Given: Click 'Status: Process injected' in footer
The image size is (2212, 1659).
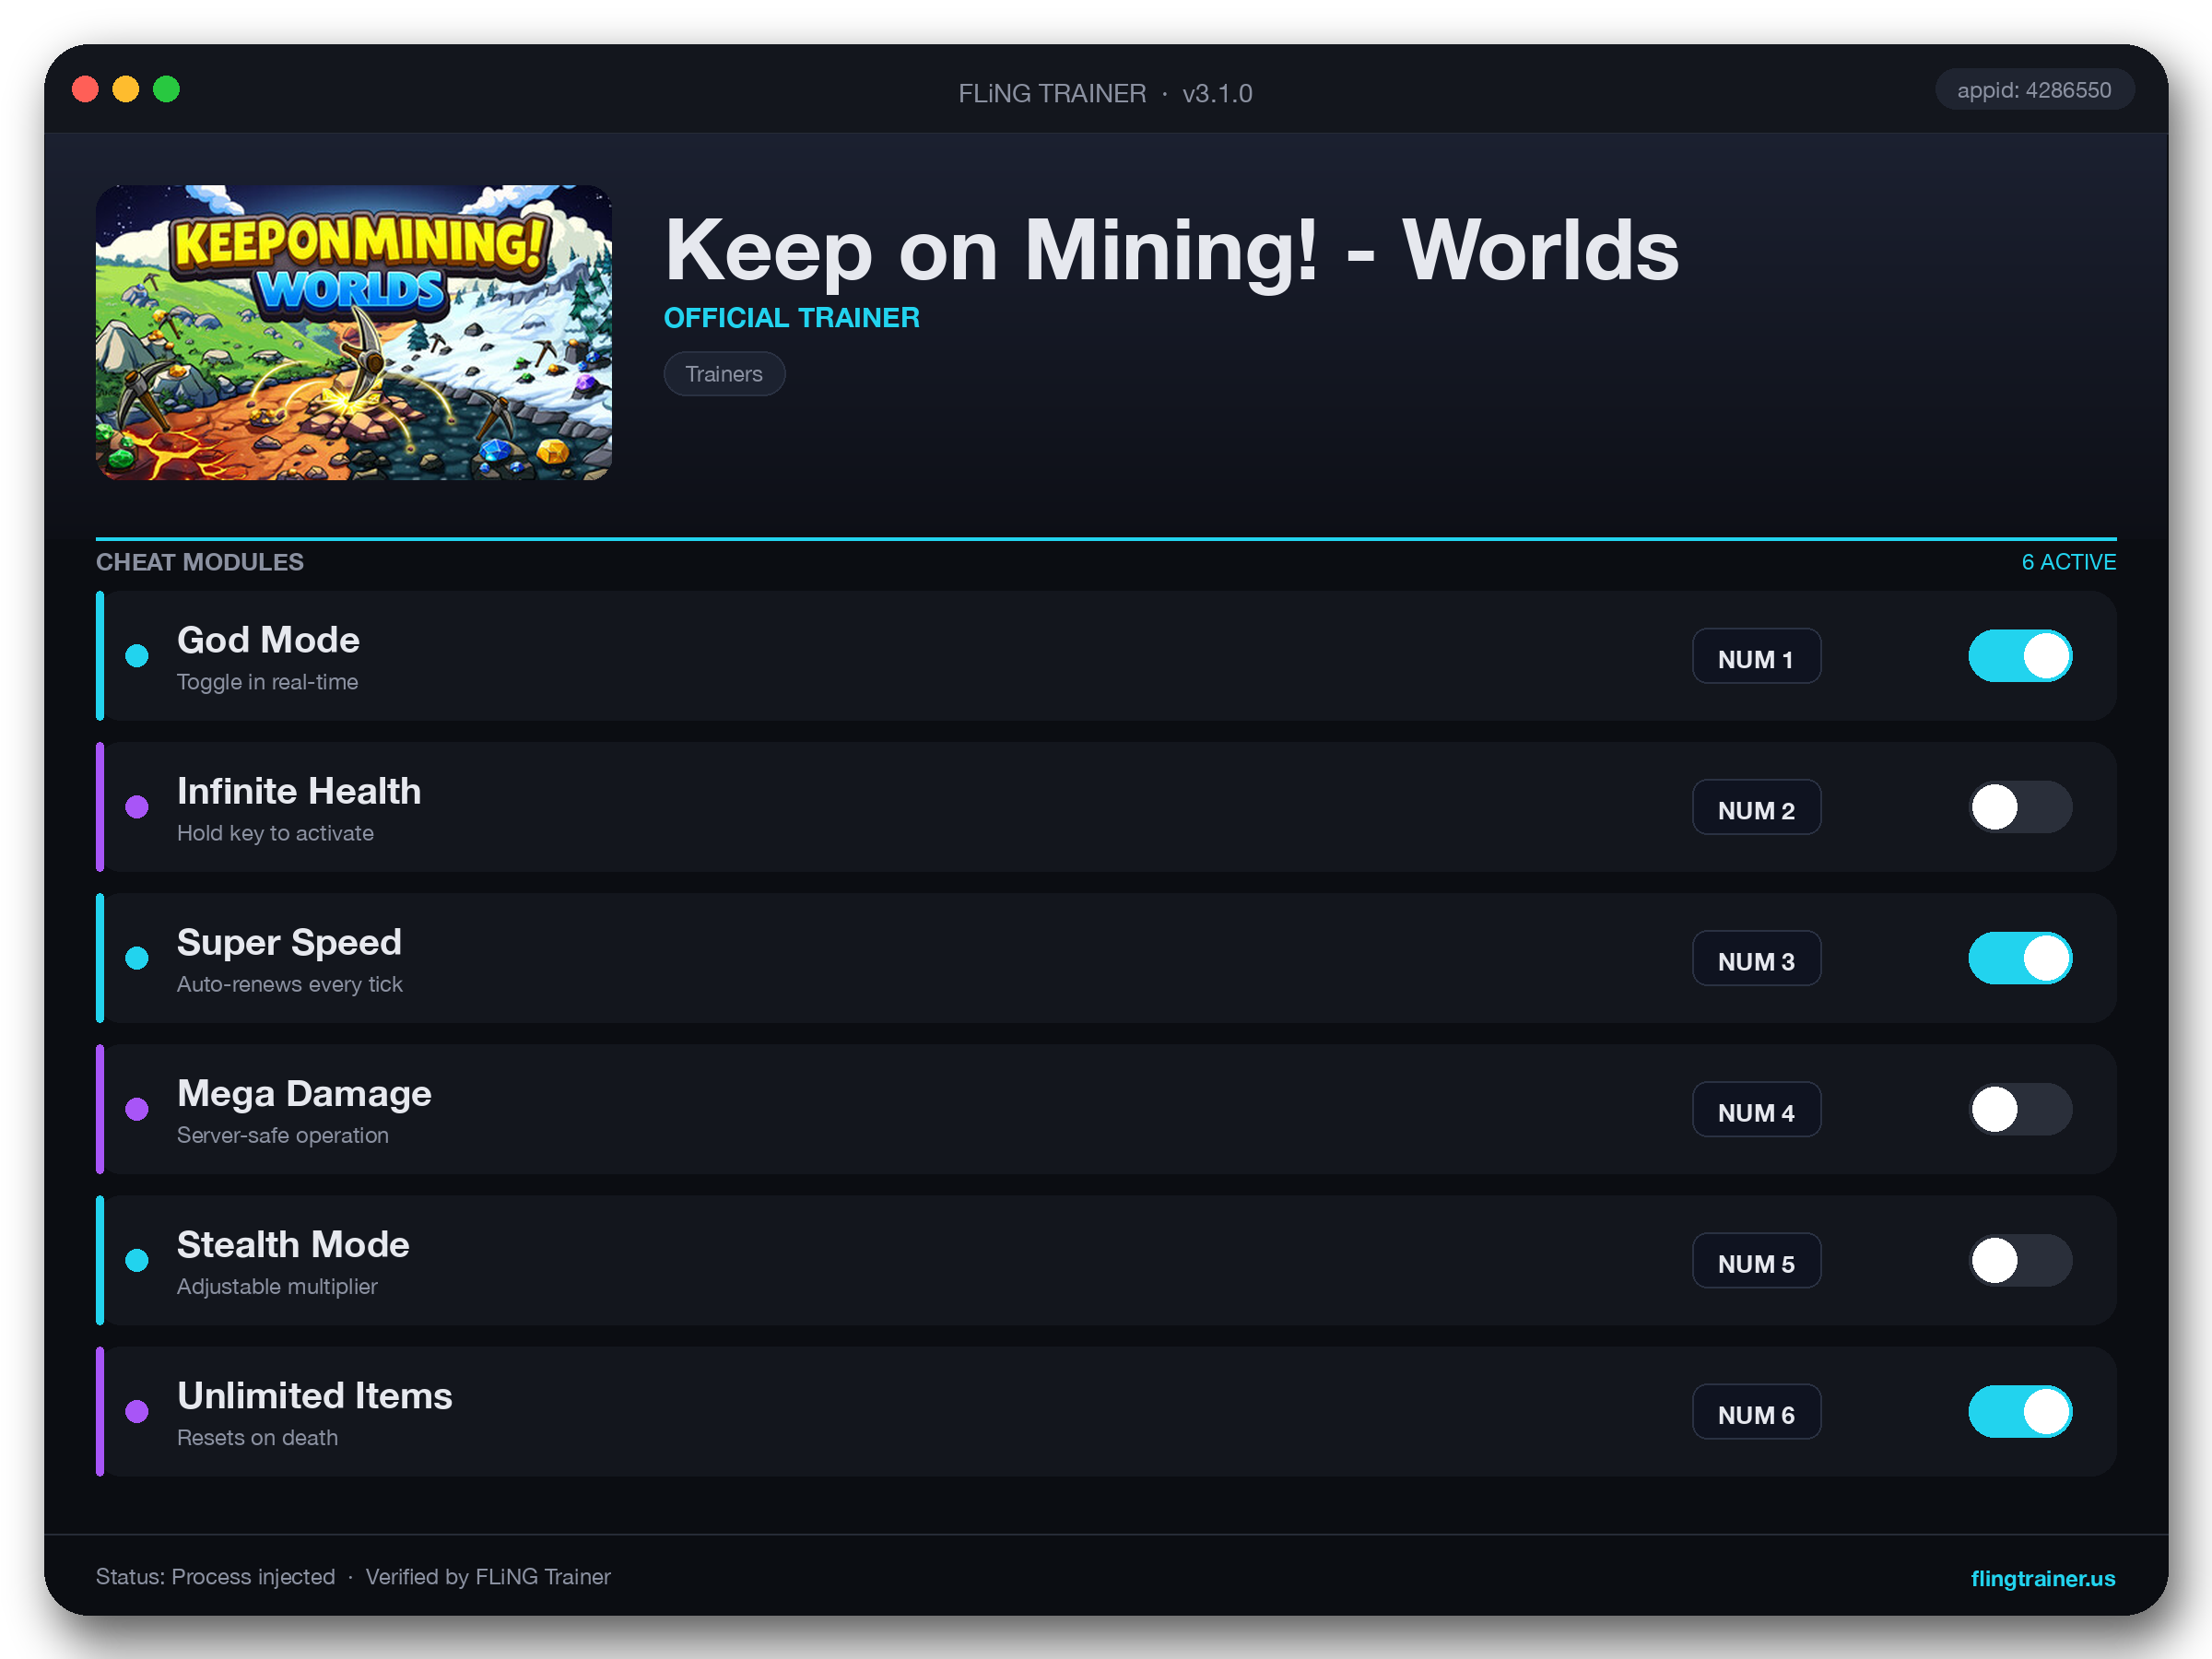Looking at the screenshot, I should 215,1577.
